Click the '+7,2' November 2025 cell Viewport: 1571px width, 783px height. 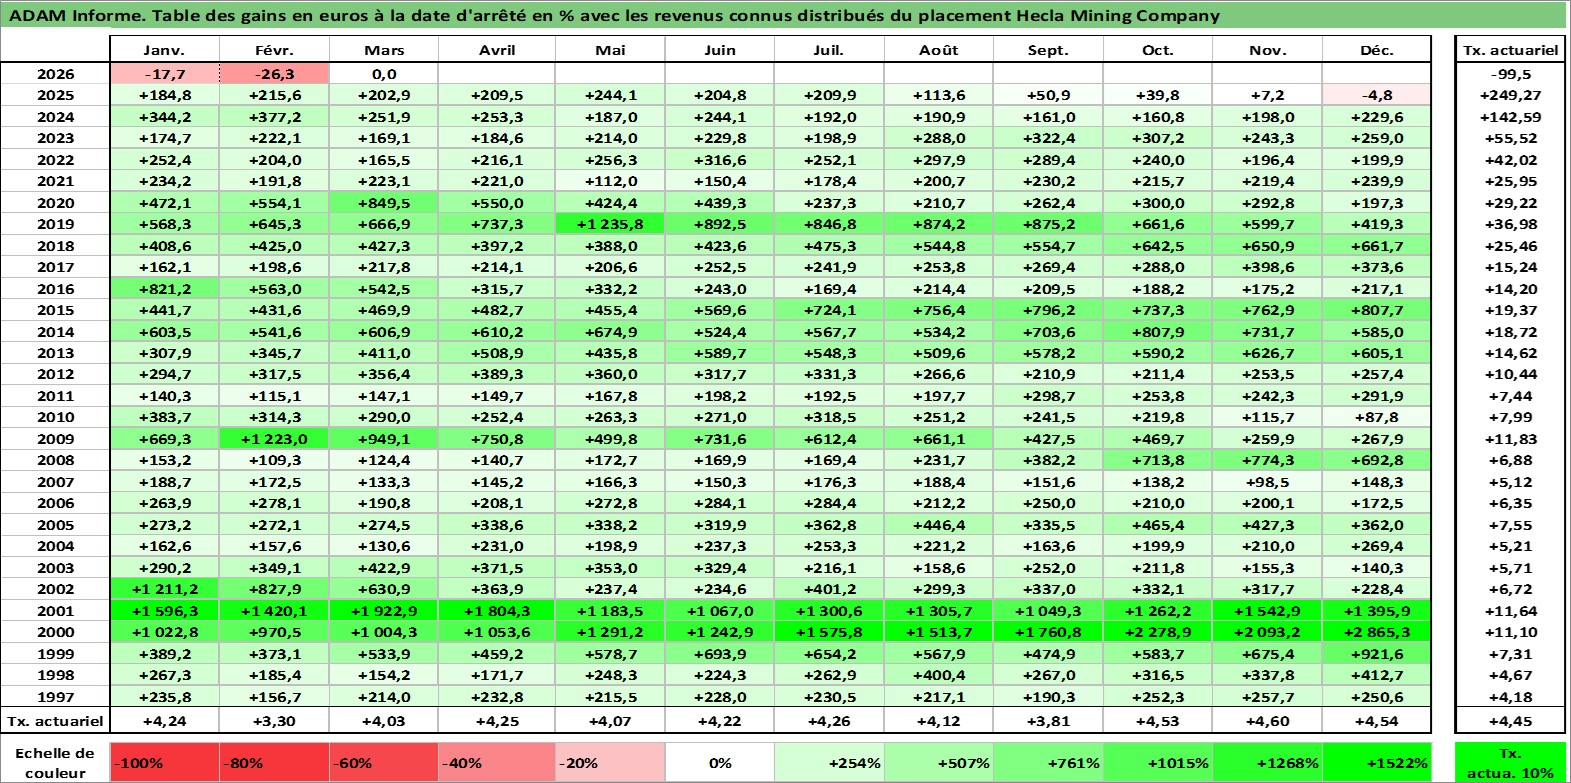(x=1267, y=95)
